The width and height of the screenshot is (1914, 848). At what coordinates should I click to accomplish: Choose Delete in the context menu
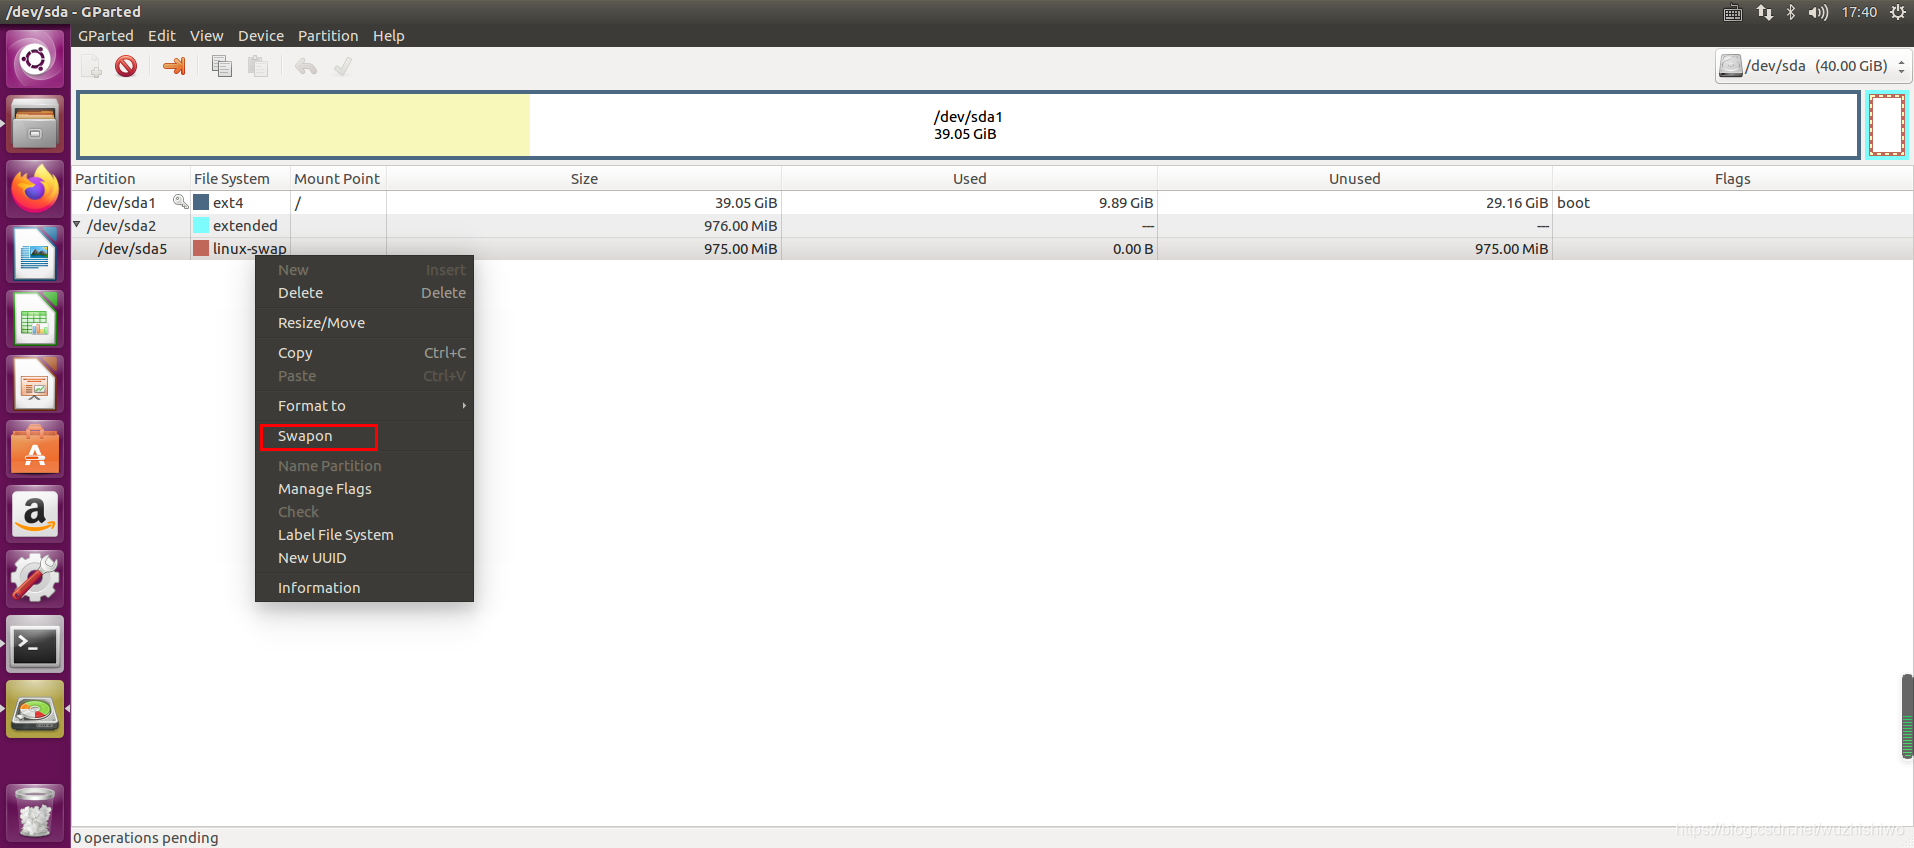click(364, 293)
